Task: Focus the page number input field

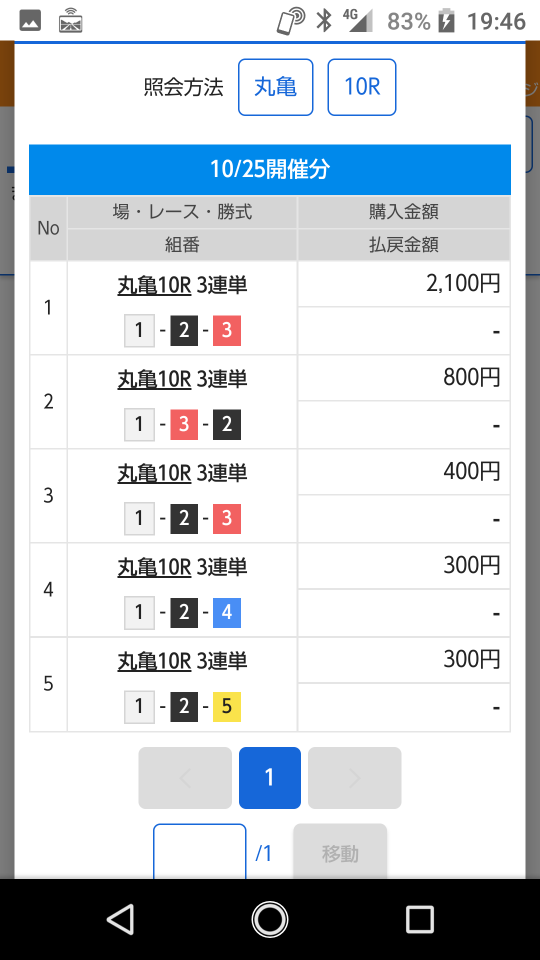Action: [x=200, y=852]
